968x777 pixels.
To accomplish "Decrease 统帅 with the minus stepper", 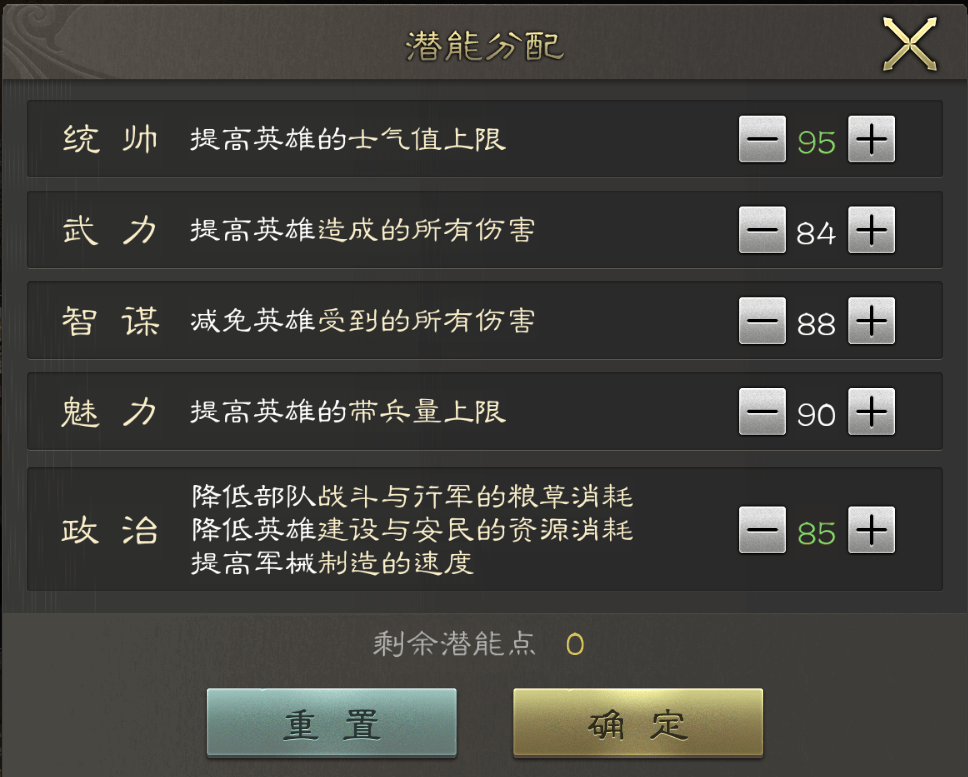I will [x=763, y=140].
